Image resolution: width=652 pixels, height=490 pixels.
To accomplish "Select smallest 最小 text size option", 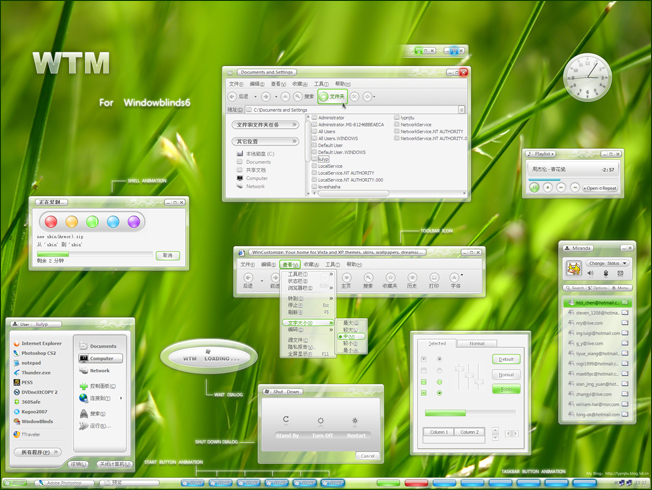I will pos(351,350).
